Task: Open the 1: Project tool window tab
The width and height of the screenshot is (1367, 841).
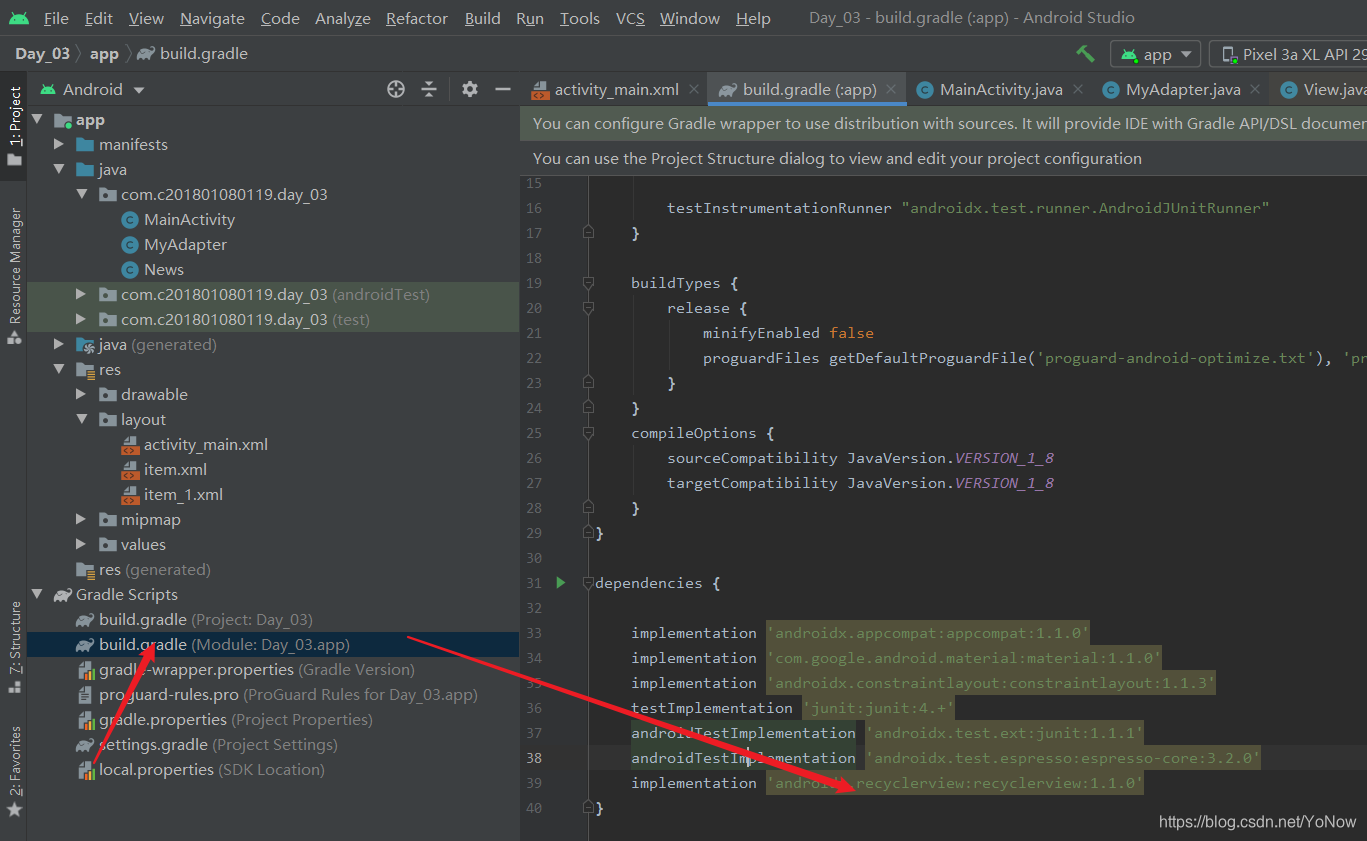Action: click(x=14, y=126)
